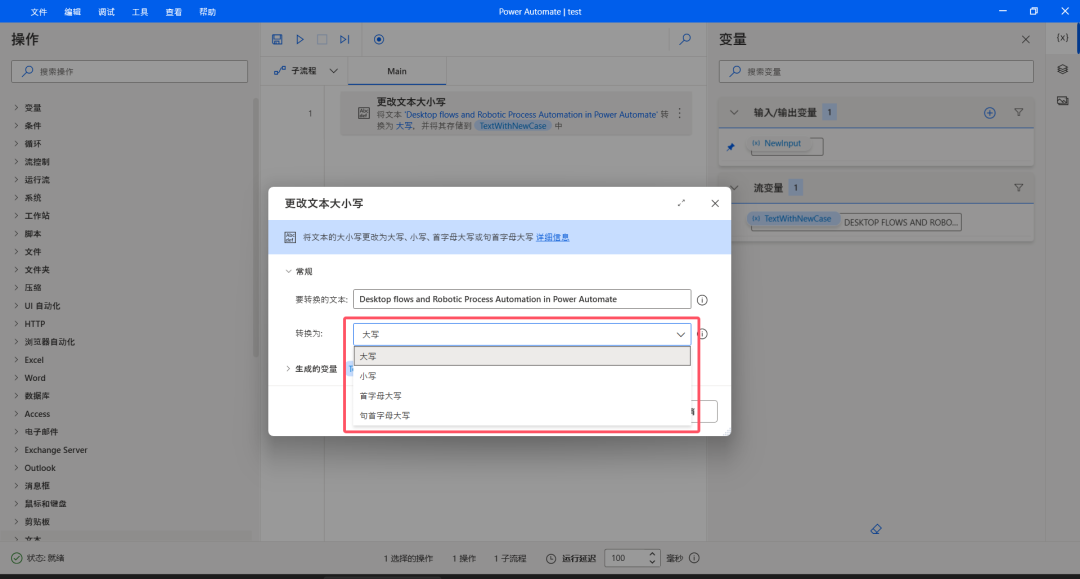The width and height of the screenshot is (1080, 579).
Task: Switch to the Main tab
Action: 397,71
